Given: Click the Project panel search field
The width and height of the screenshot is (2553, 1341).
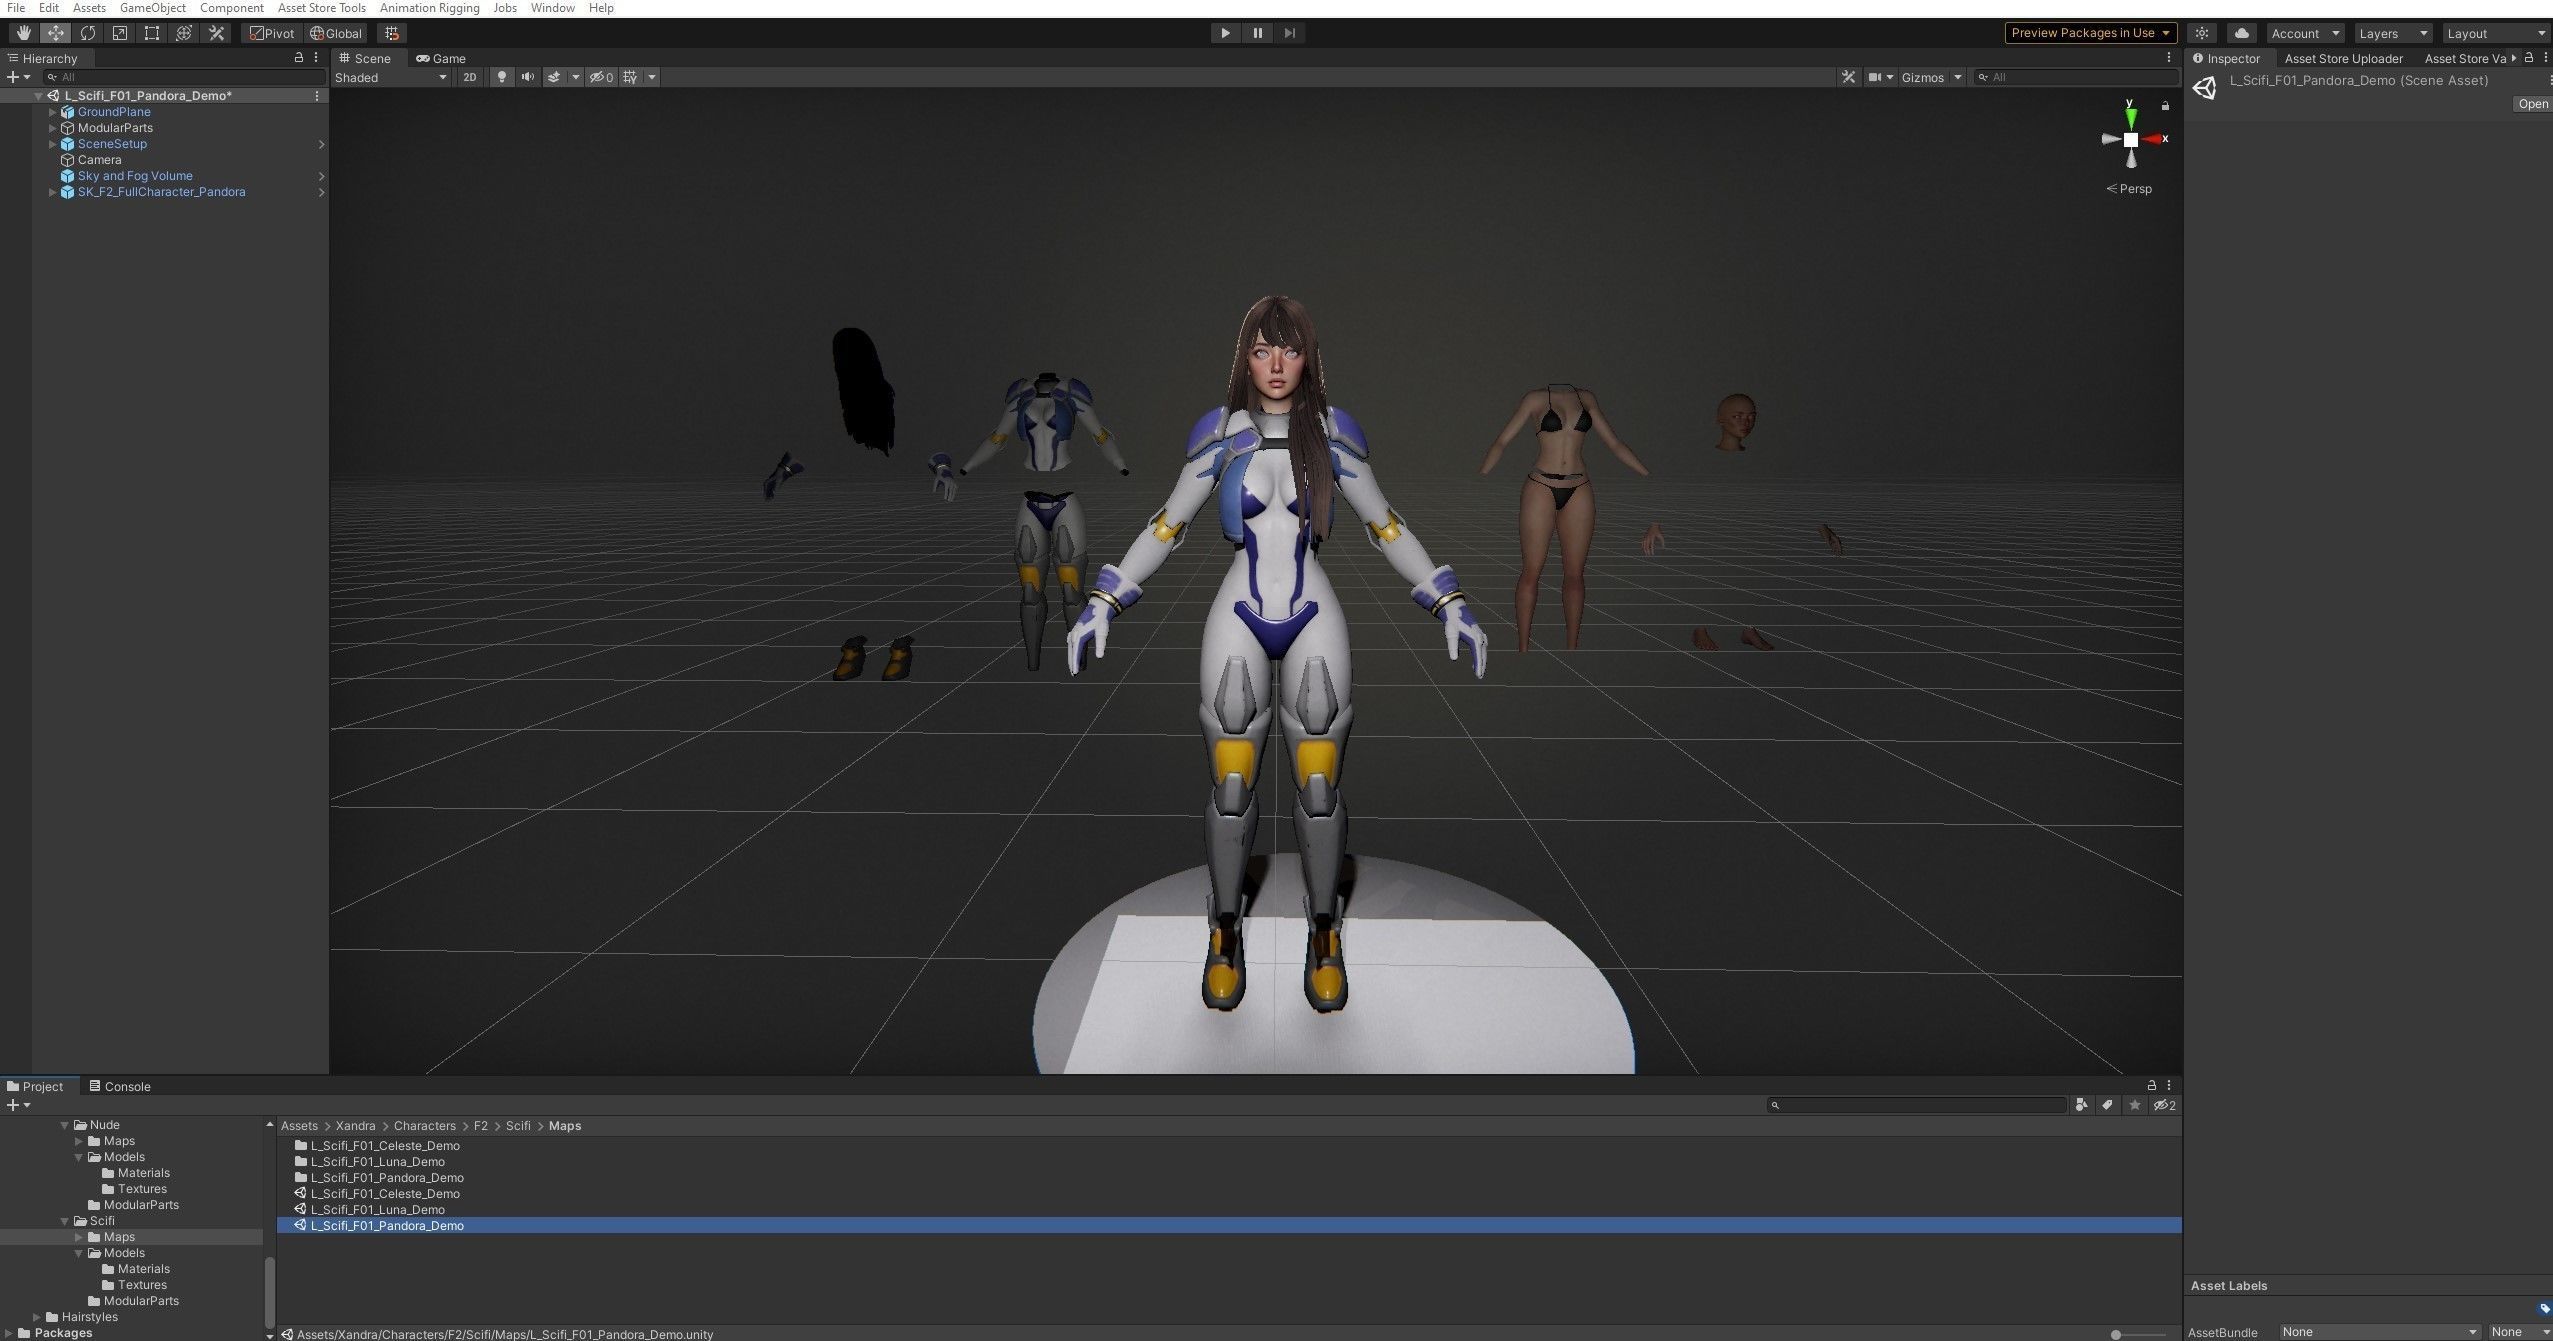Looking at the screenshot, I should point(1916,1105).
